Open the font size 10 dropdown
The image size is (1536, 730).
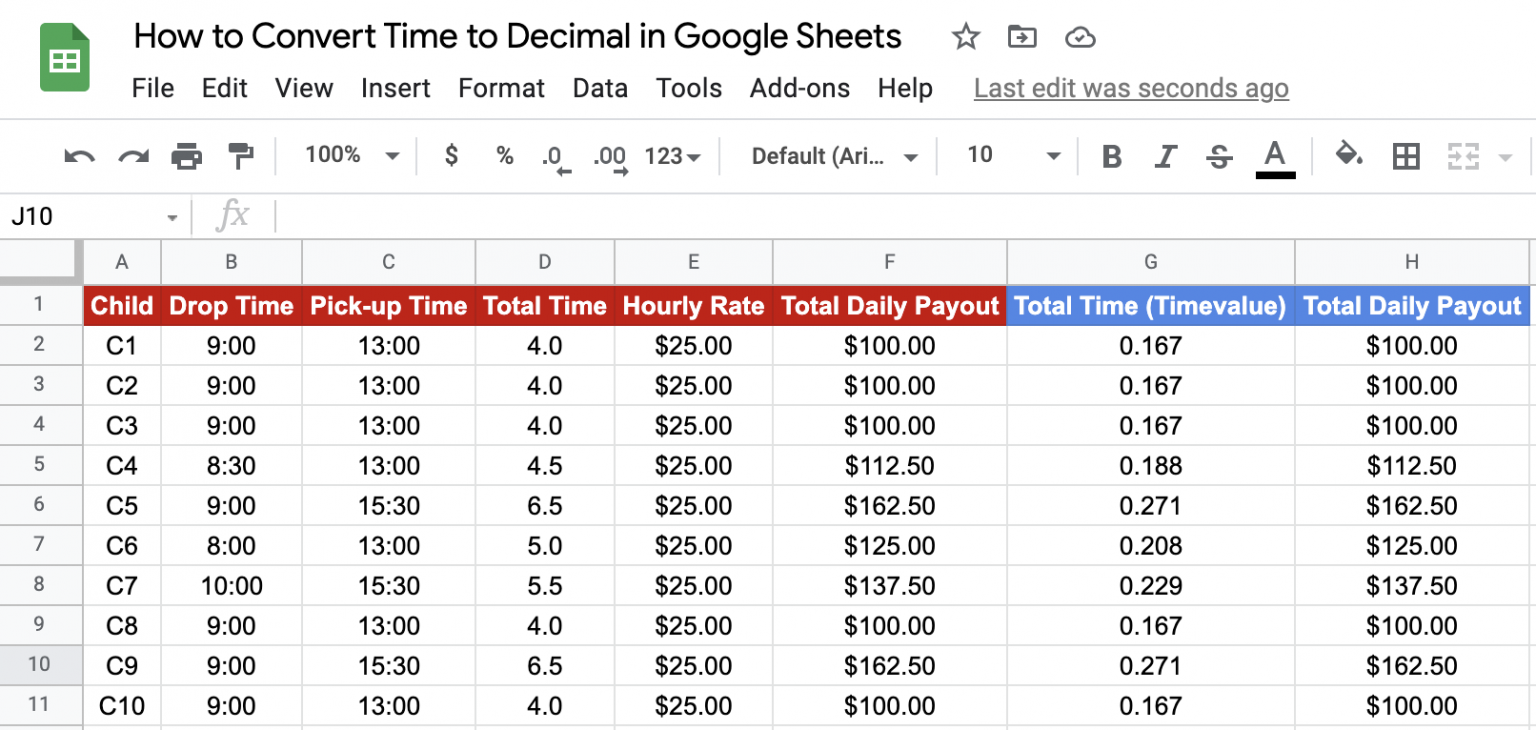(1012, 155)
